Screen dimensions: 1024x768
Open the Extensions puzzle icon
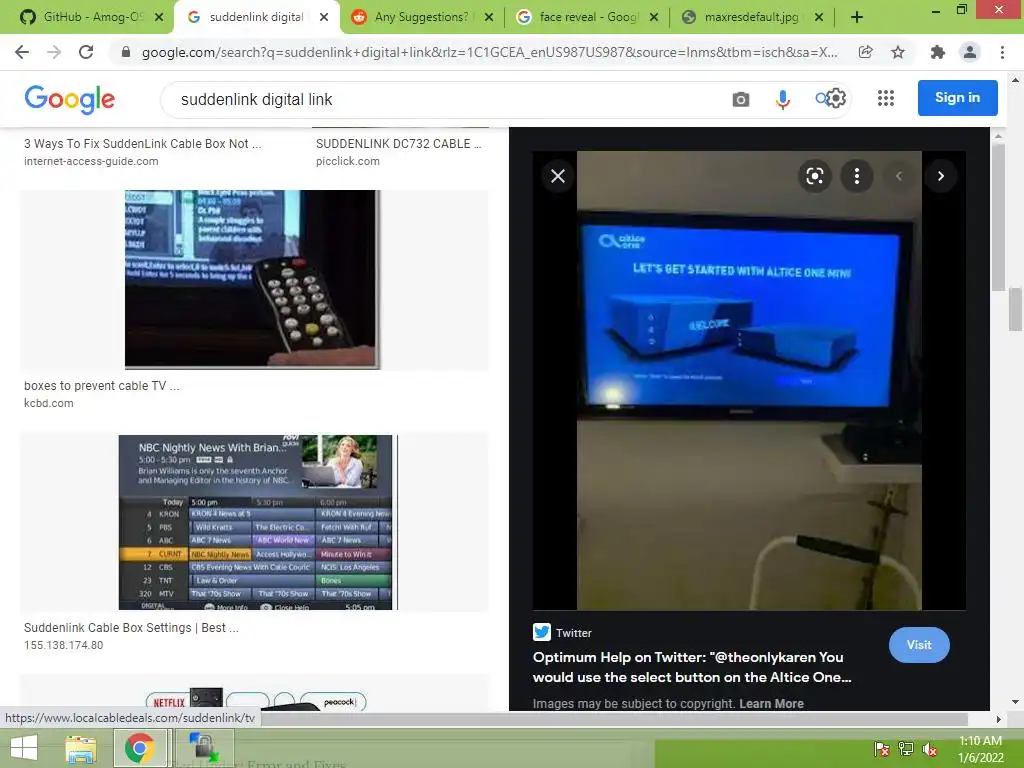[x=938, y=52]
